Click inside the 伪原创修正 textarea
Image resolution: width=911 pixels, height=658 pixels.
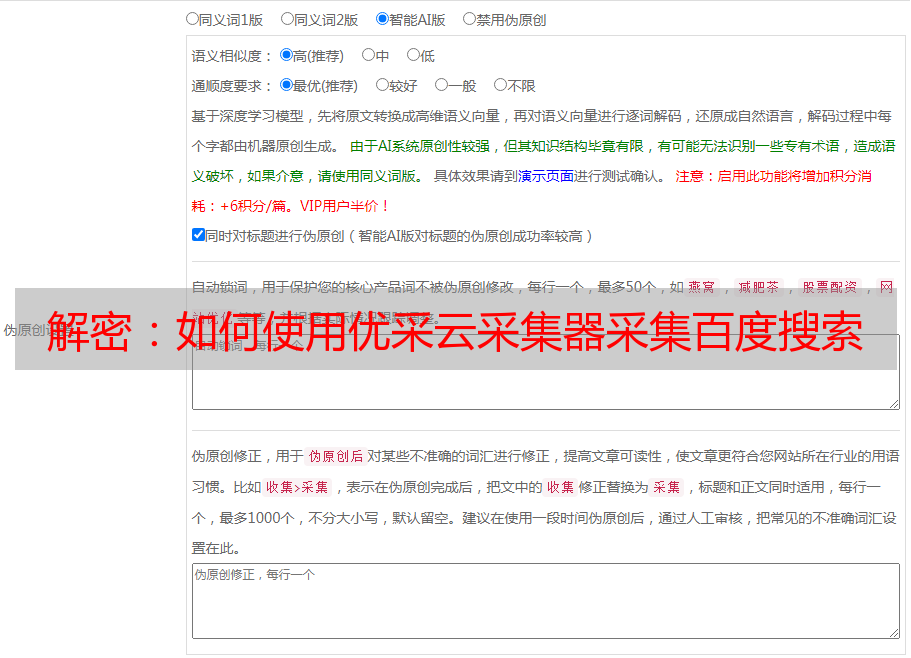(x=546, y=601)
